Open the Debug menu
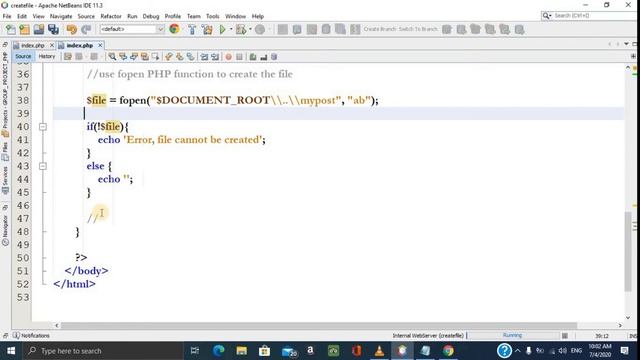 point(151,16)
